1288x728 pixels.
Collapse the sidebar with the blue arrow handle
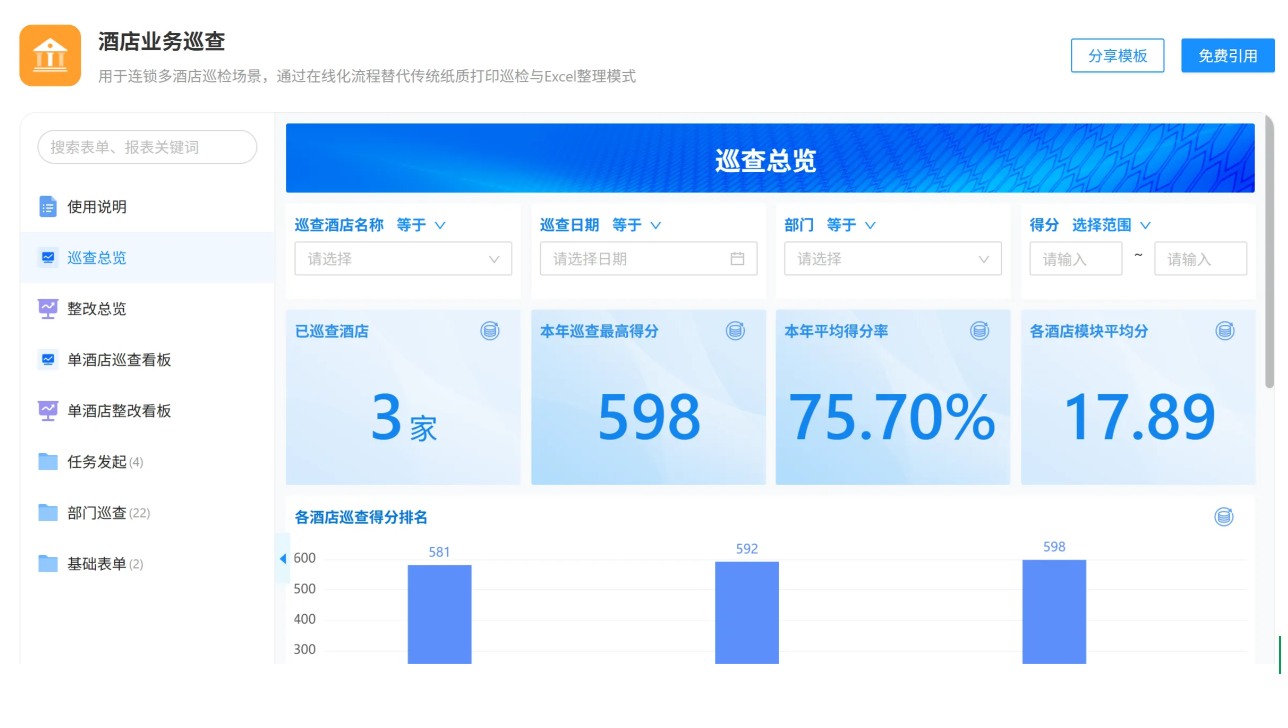pos(282,558)
